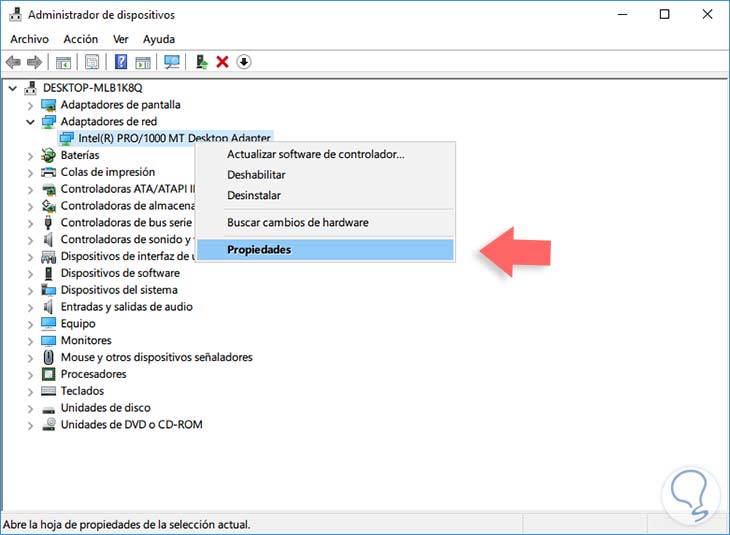Open the Archivo menu
Image resolution: width=730 pixels, height=535 pixels.
(29, 39)
